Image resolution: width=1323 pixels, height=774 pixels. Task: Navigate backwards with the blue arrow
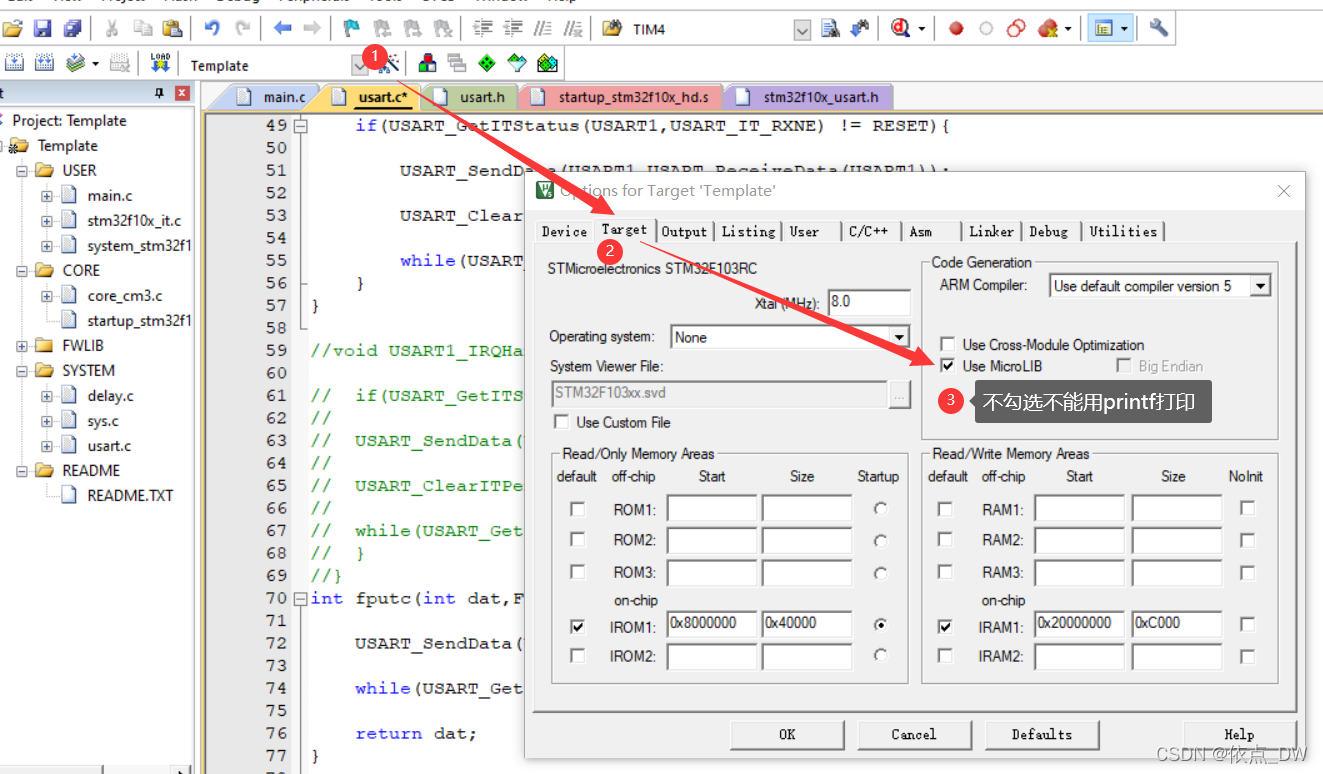(x=283, y=29)
